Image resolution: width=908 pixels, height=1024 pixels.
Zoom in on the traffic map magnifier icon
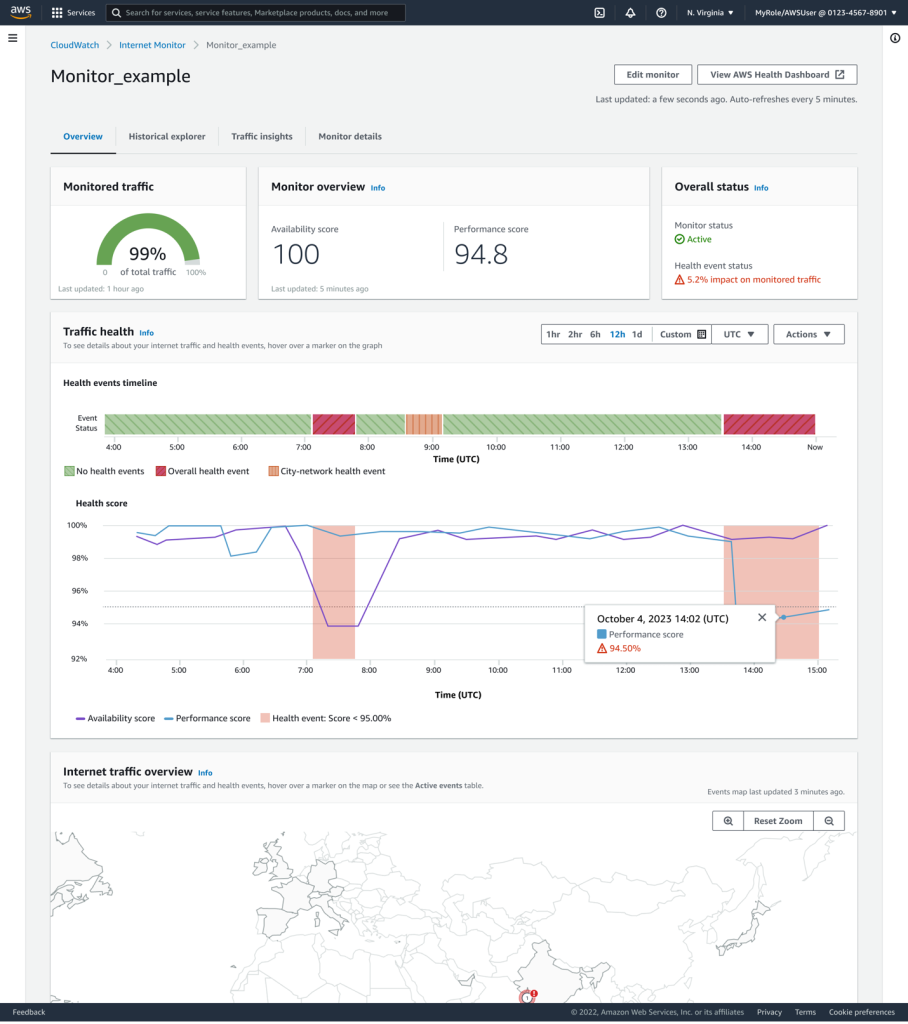(x=727, y=820)
